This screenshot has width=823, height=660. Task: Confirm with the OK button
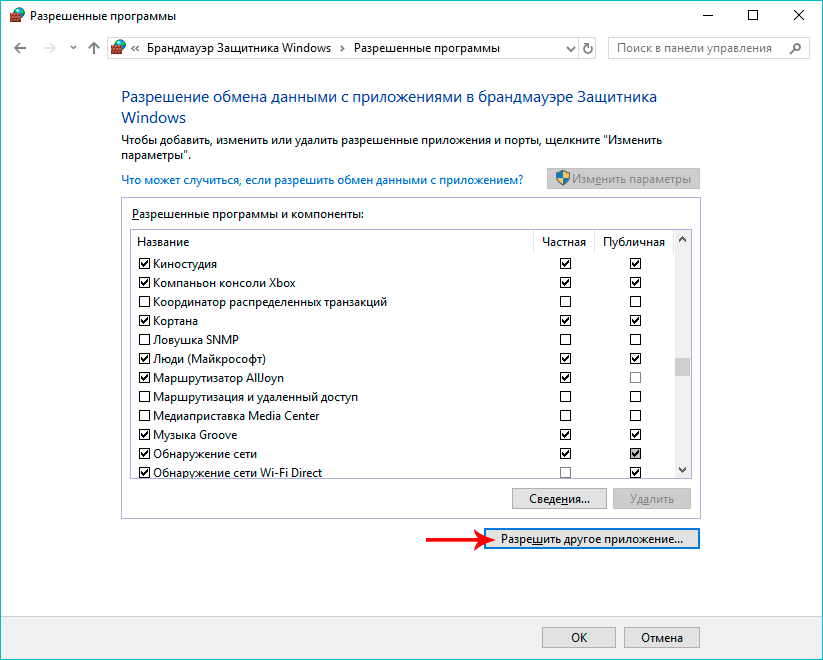click(x=578, y=637)
